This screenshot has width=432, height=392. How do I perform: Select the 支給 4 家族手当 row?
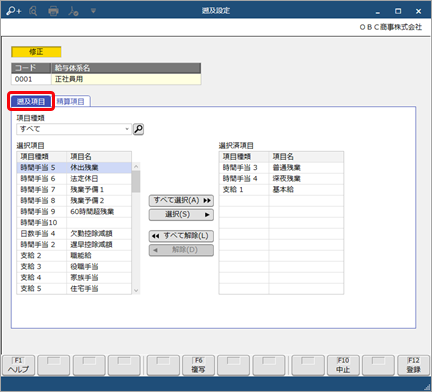pos(74,278)
